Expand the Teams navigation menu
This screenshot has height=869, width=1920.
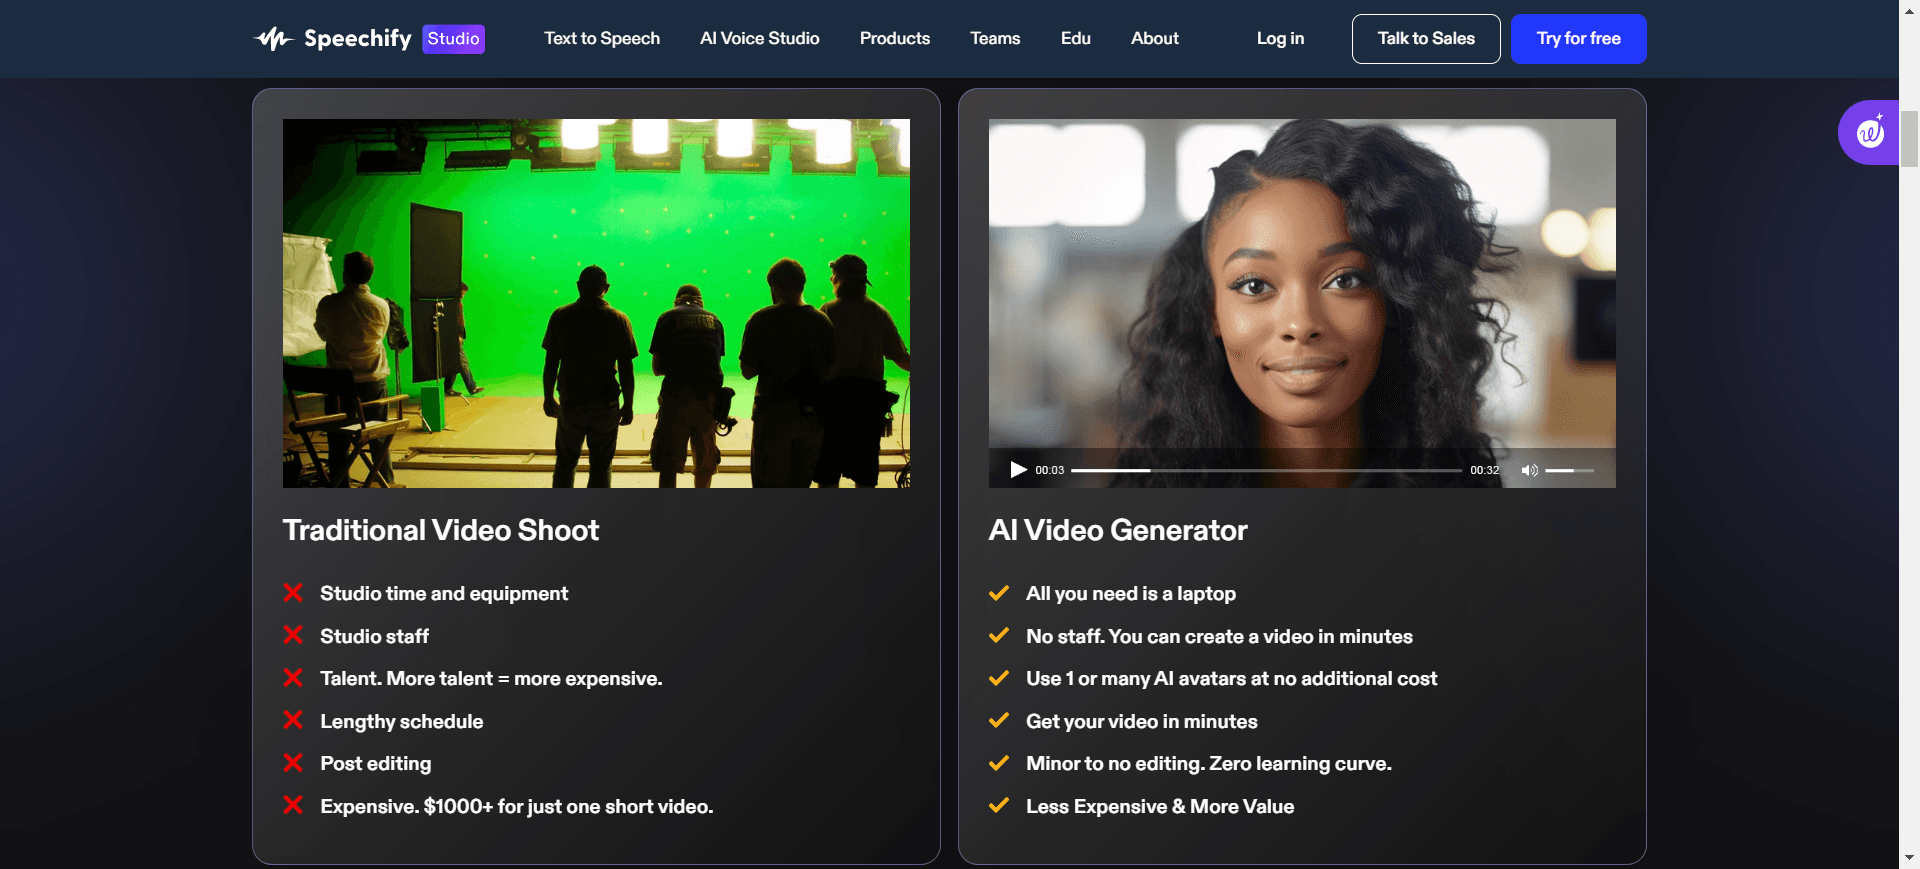pos(994,39)
